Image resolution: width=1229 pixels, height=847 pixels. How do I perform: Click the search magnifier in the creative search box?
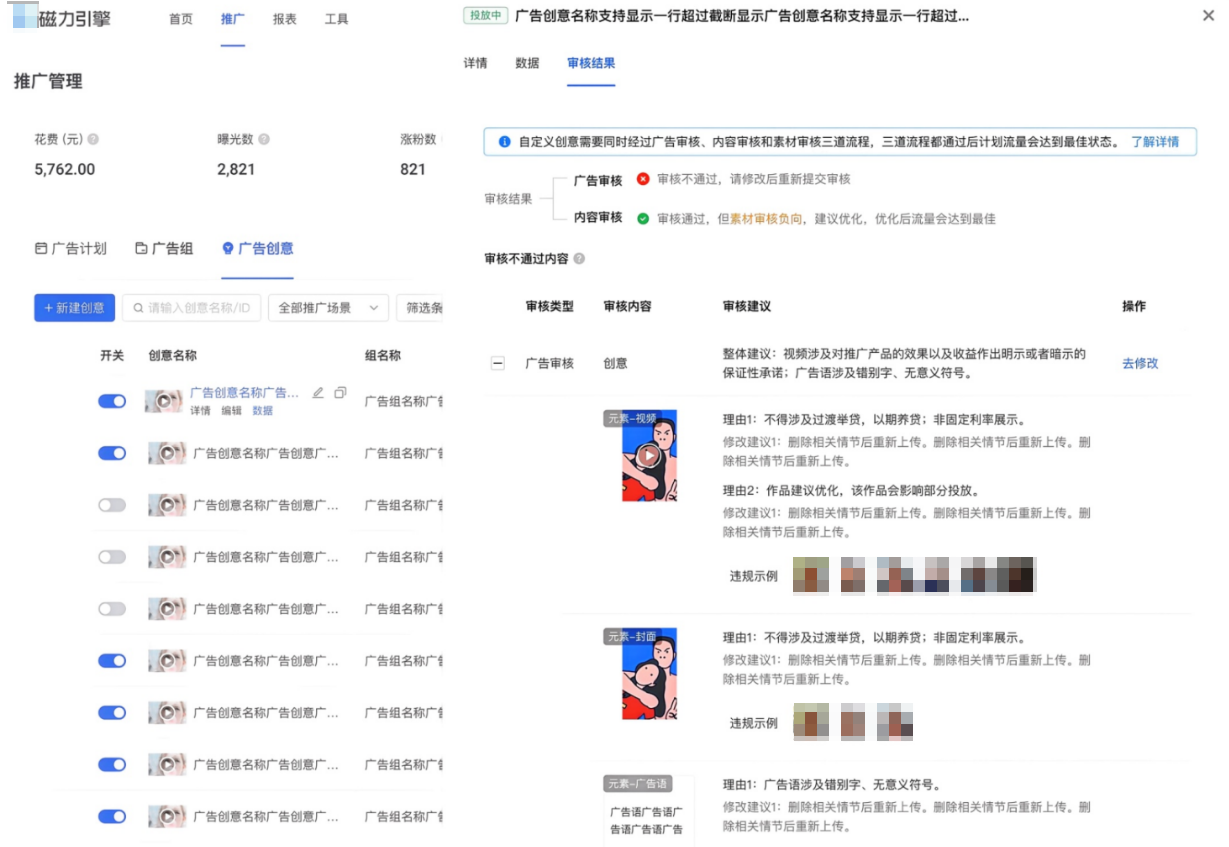point(138,308)
